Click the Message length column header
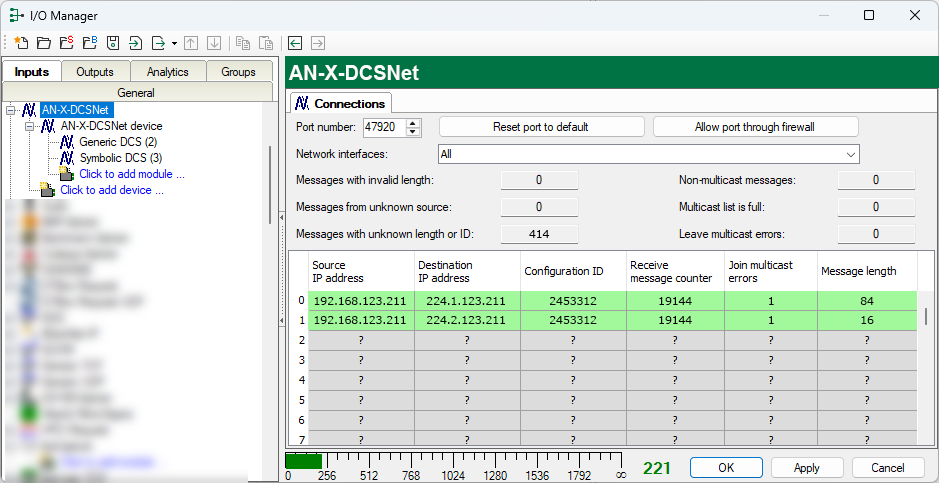This screenshot has height=483, width=939. (x=867, y=271)
